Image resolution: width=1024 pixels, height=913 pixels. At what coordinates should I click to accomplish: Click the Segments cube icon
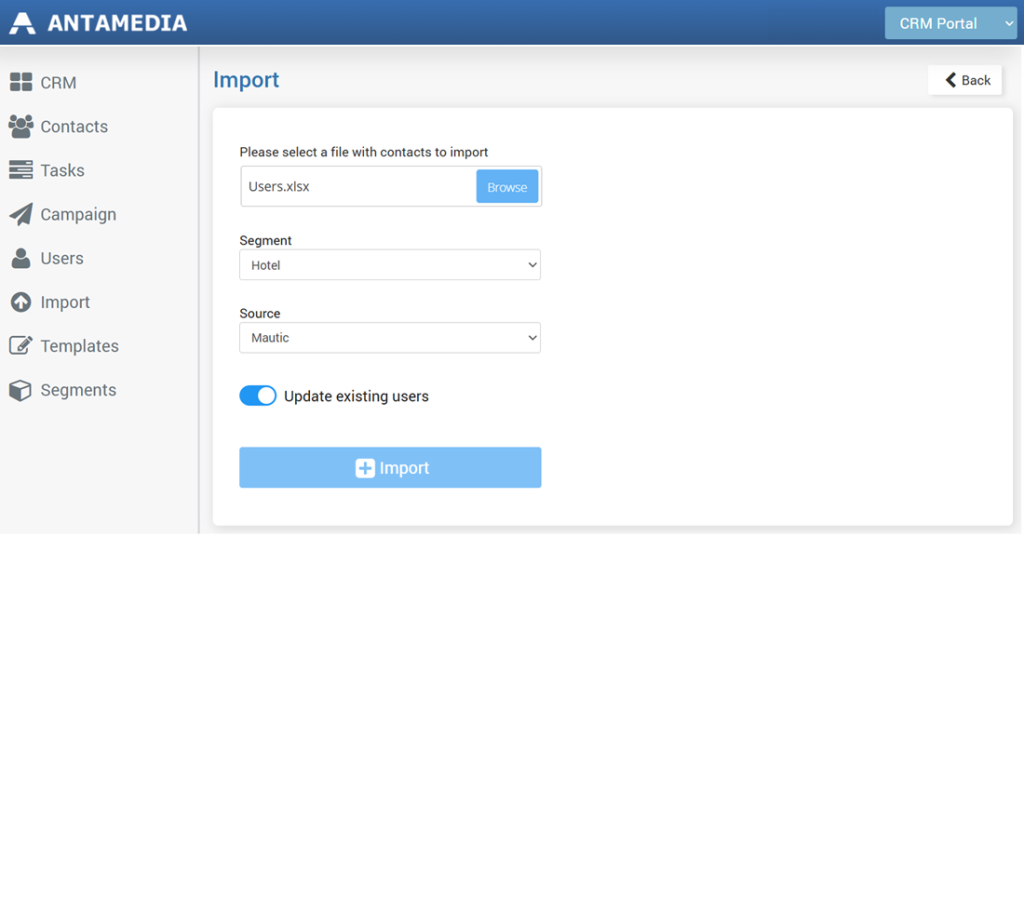click(21, 390)
